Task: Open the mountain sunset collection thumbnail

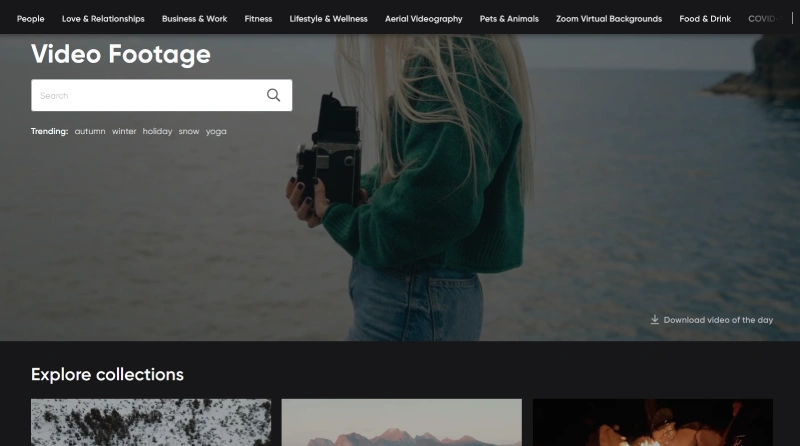Action: 401,422
